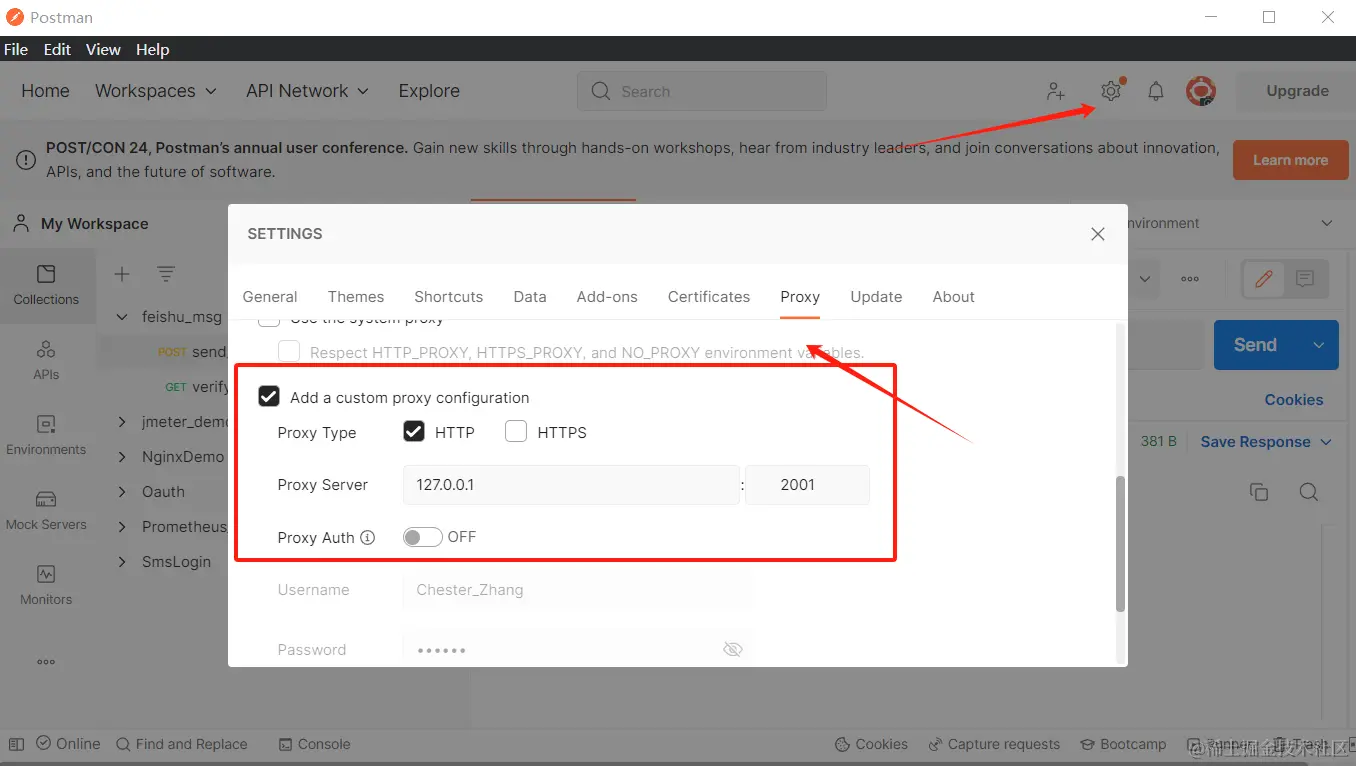The height and width of the screenshot is (766, 1356).
Task: Go to the Home page
Action: (x=46, y=91)
